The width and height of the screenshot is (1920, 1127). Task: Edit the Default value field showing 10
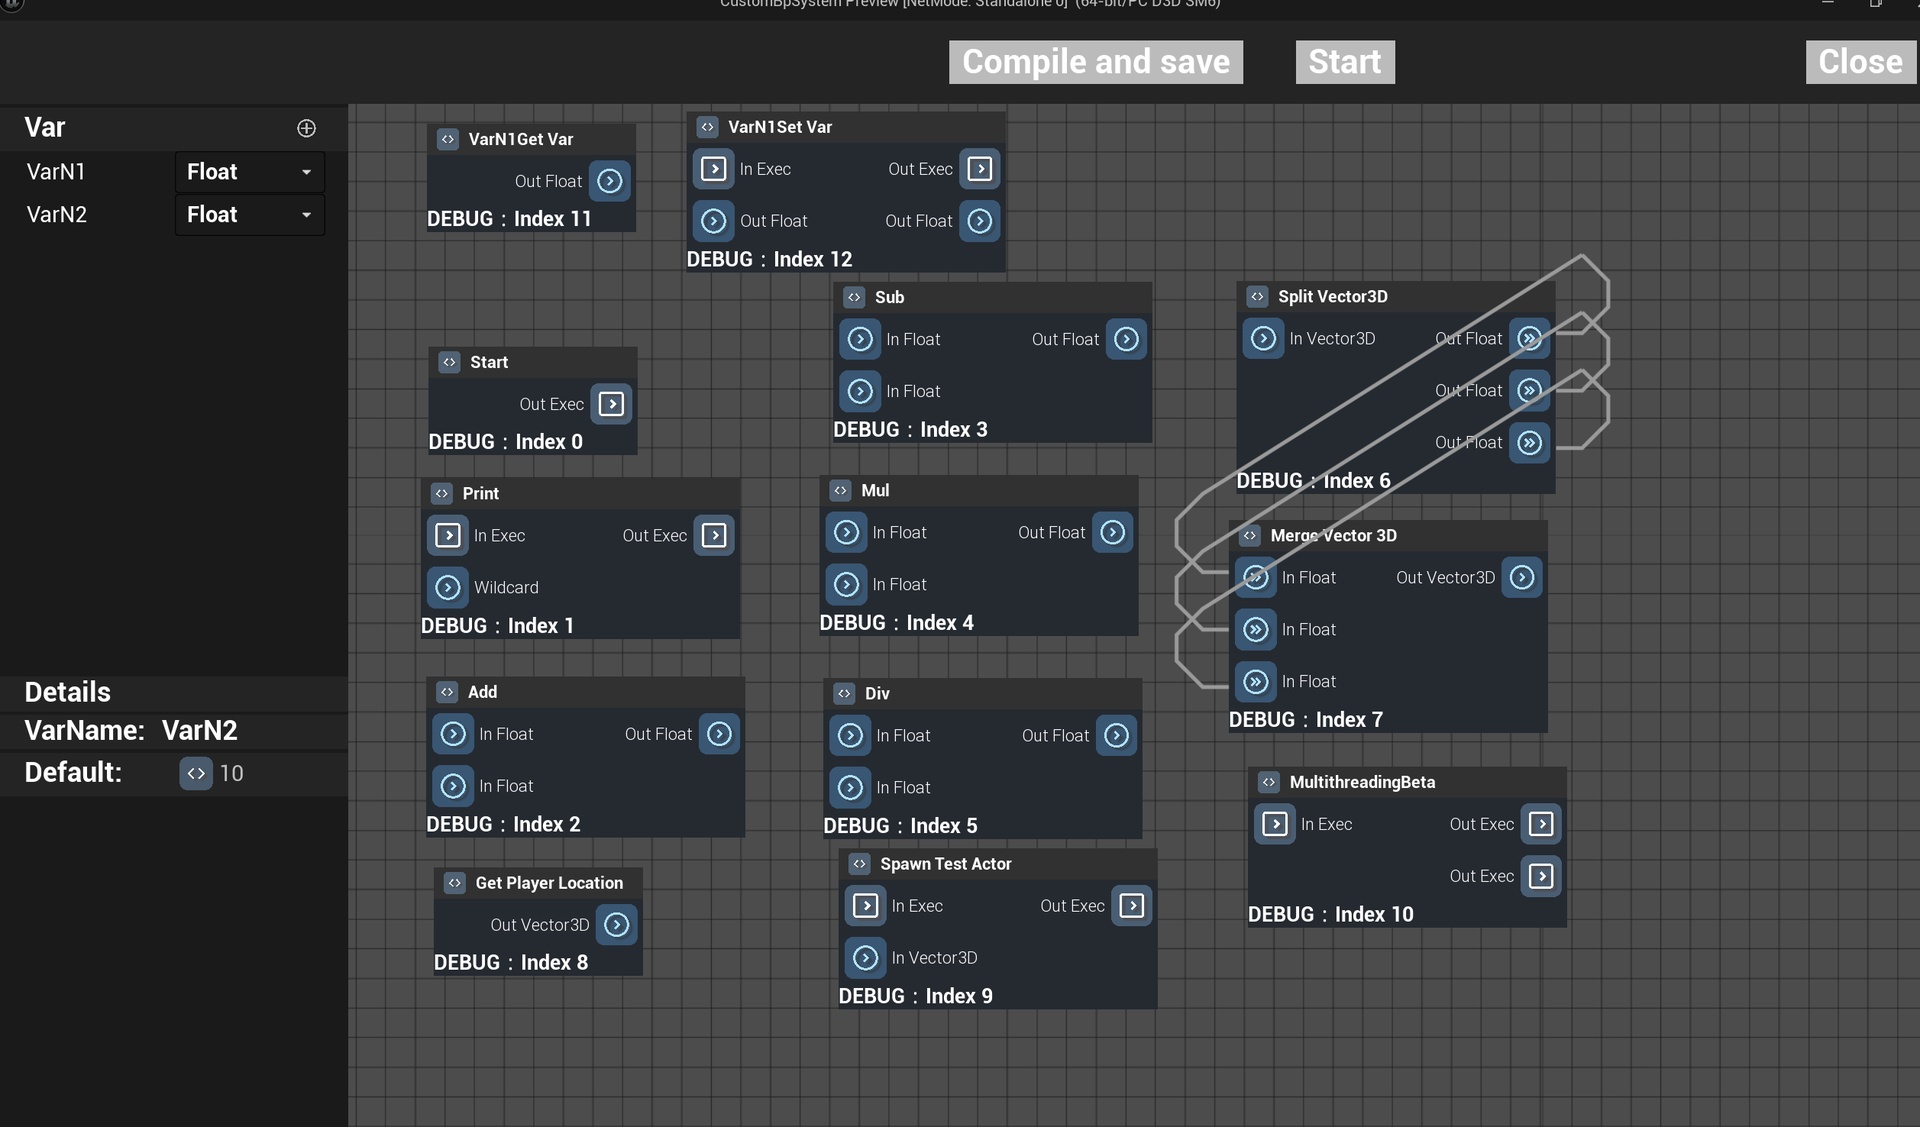click(x=232, y=772)
